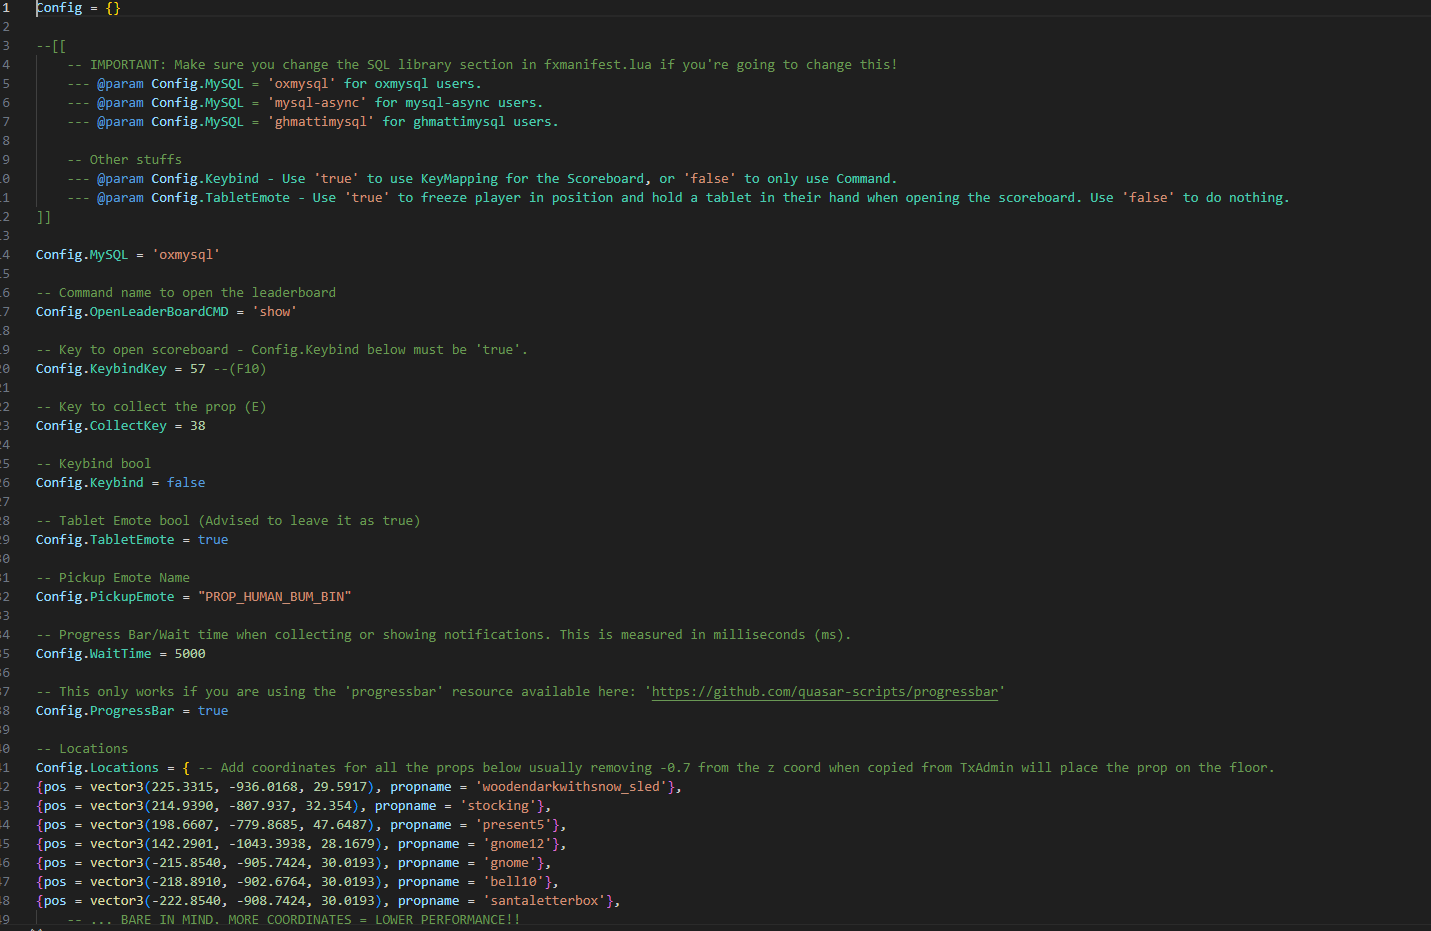Click the 'gnome12' propname string
1431x931 pixels.
coord(517,844)
